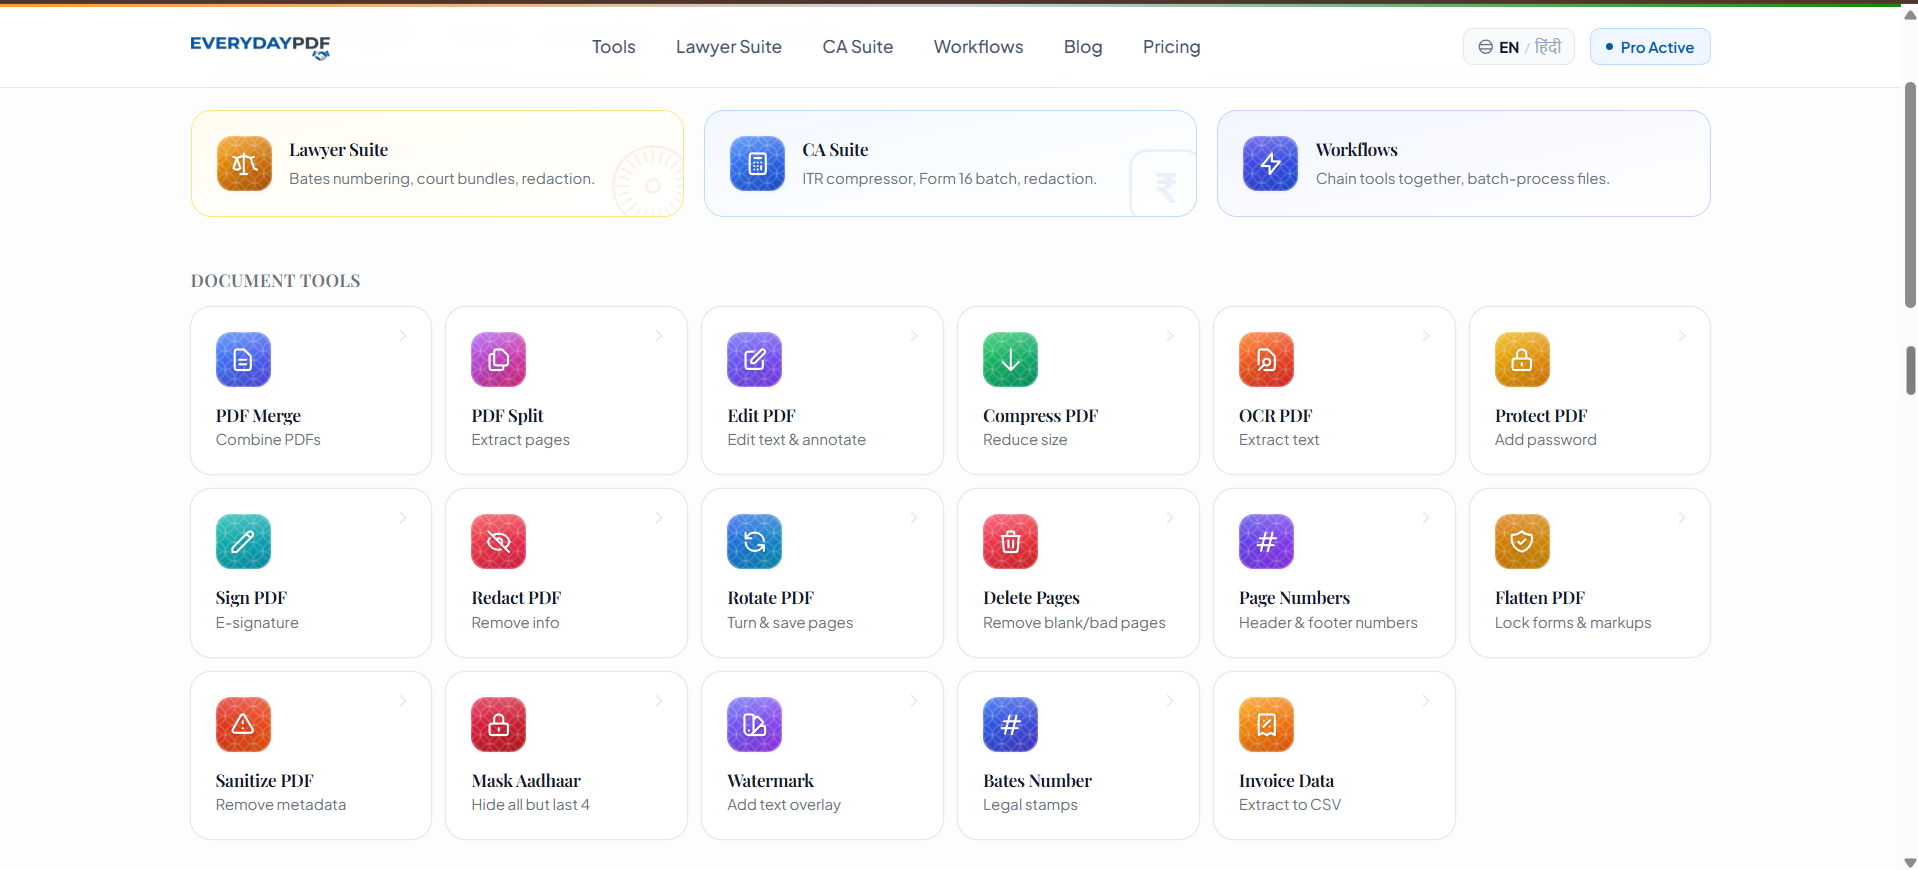The width and height of the screenshot is (1918, 870).
Task: Select the Flatten PDF shield icon
Action: 1522,542
